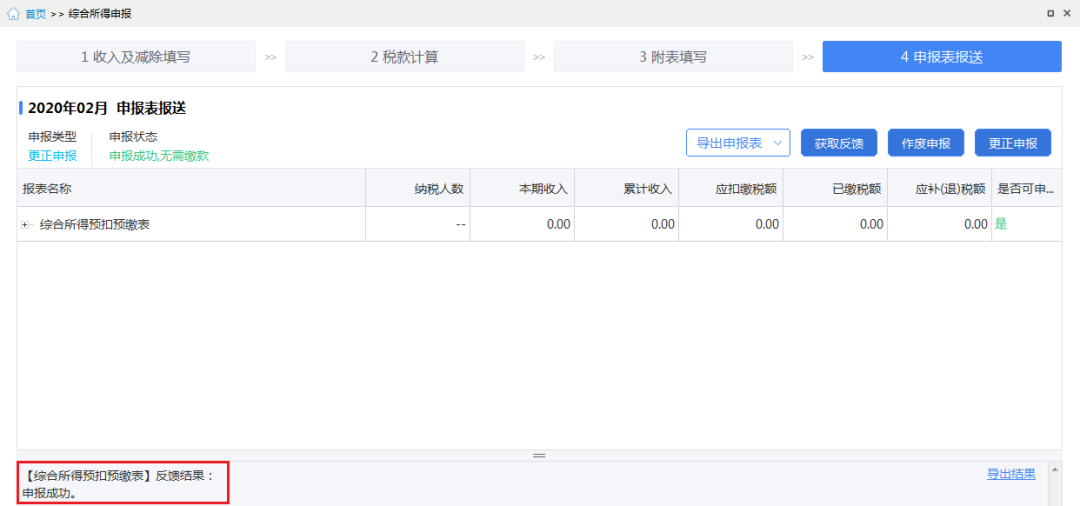Click the blue 更正申报 status text
1080x506 pixels.
pos(52,156)
